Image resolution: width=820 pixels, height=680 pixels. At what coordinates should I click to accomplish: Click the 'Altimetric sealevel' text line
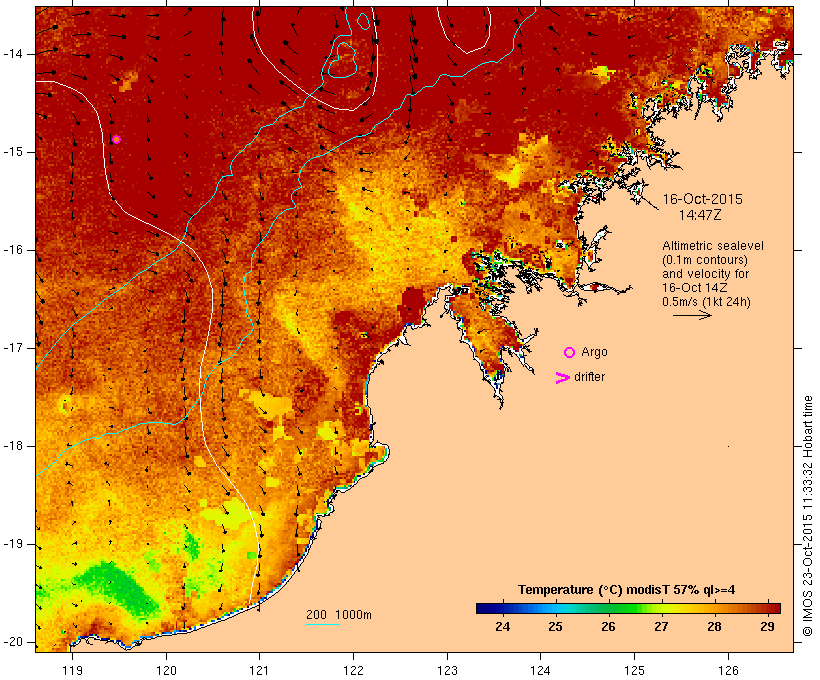click(713, 246)
